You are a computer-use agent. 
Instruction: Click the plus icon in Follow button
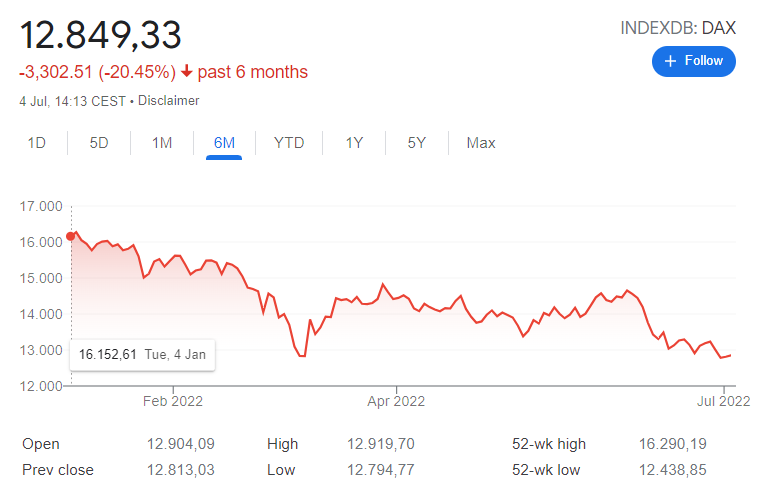(671, 61)
